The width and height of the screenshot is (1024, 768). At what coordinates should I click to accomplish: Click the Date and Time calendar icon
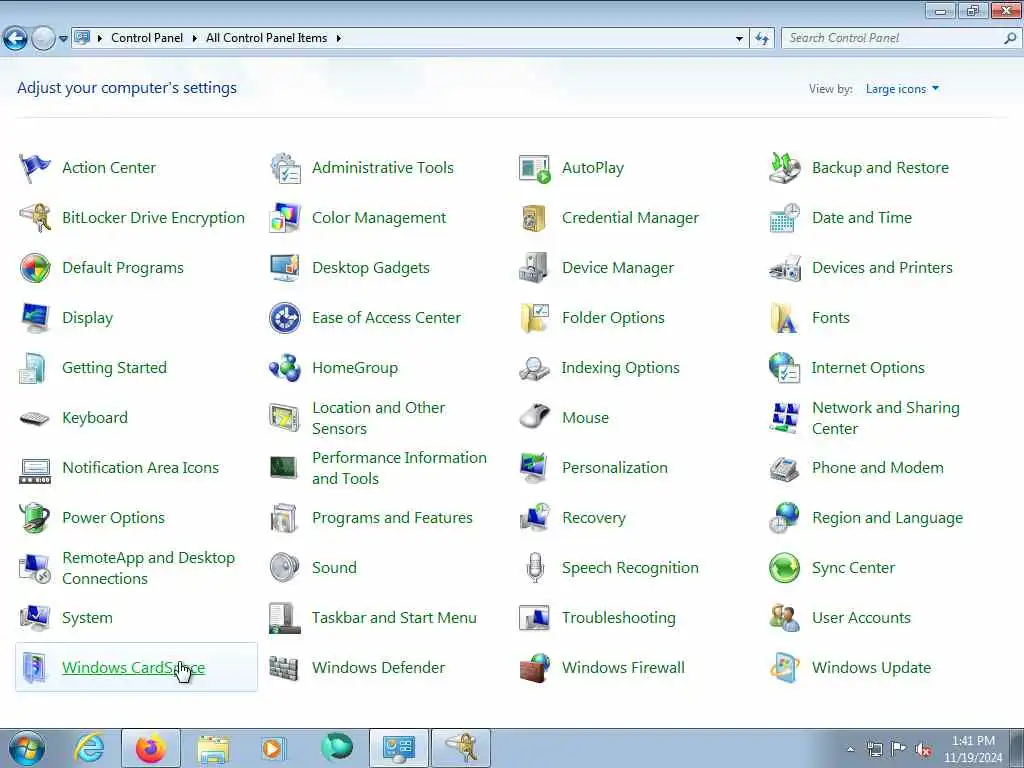pos(784,217)
